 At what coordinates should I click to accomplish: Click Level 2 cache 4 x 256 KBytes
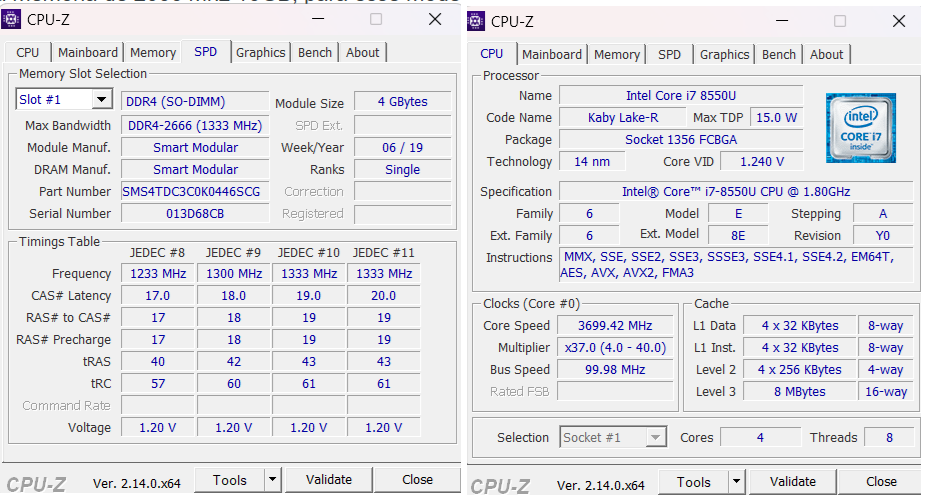[x=800, y=369]
